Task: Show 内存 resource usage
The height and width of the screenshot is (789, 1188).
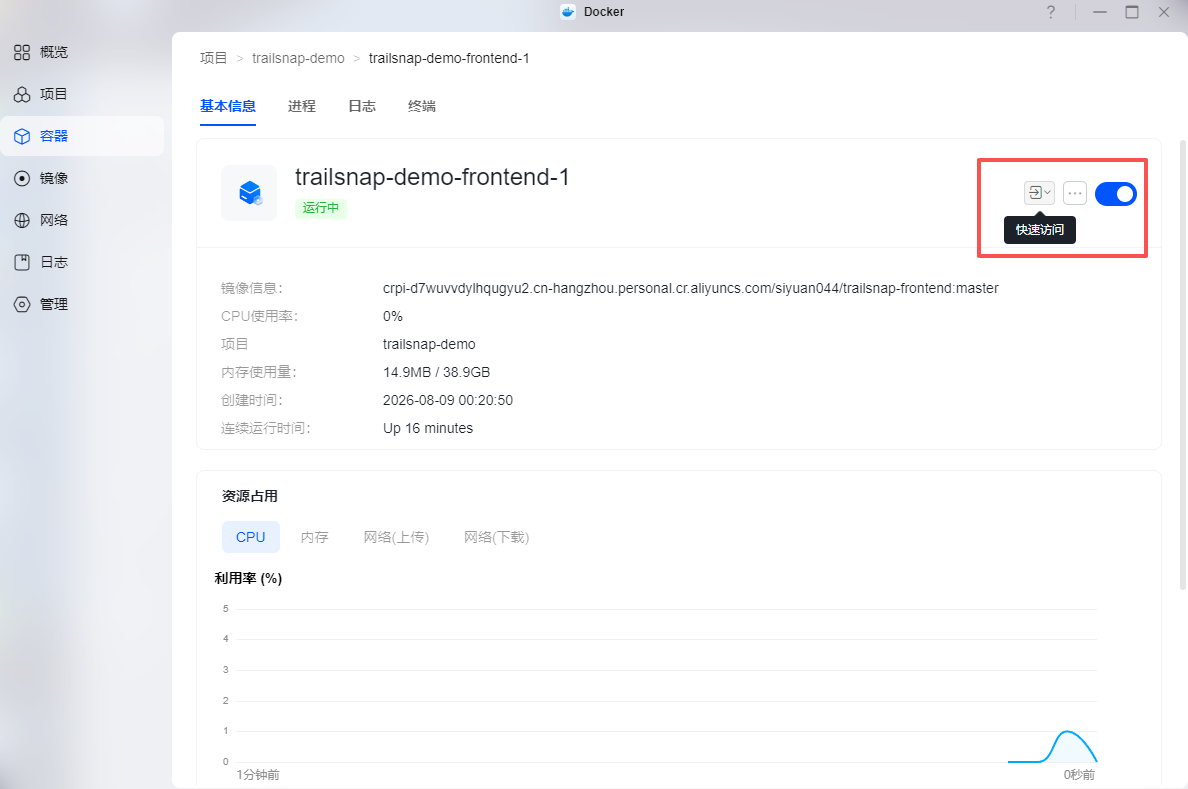Action: (314, 537)
